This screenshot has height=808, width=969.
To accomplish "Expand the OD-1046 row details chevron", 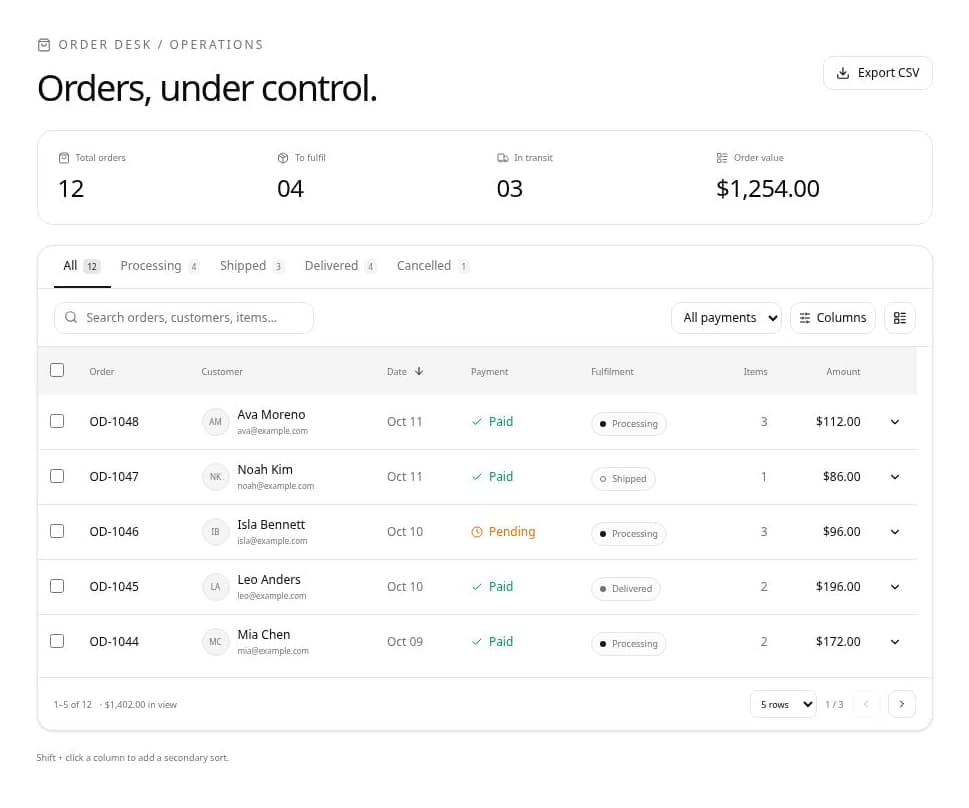I will pos(895,532).
